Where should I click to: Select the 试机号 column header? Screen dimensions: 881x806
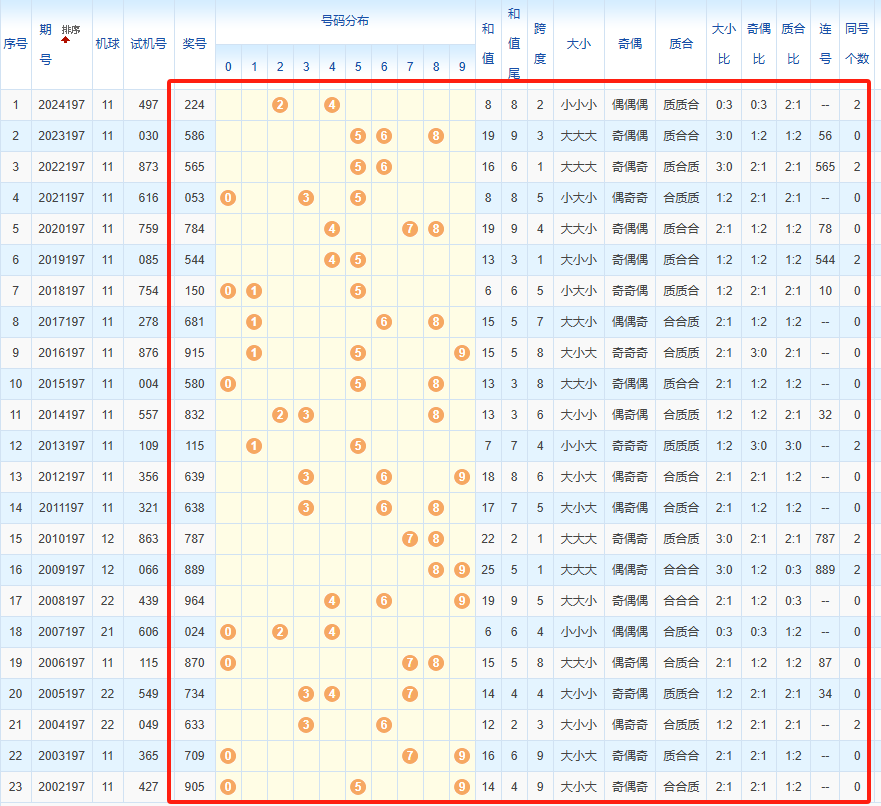pos(149,44)
